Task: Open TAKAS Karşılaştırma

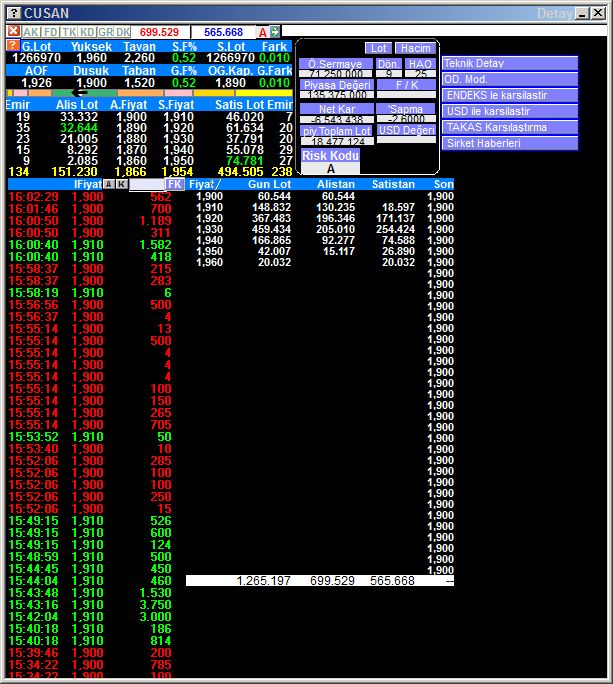Action: (510, 127)
